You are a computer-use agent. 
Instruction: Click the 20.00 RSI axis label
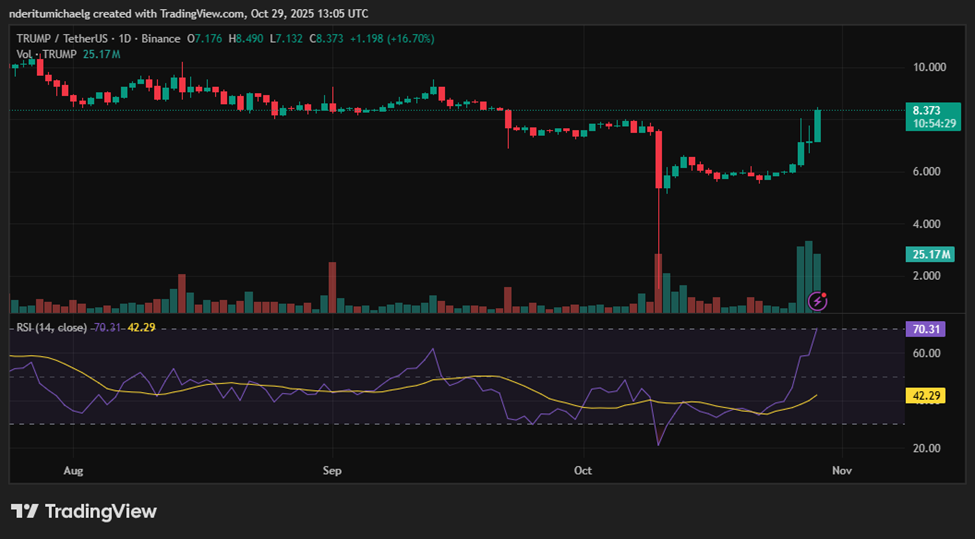pyautogui.click(x=926, y=448)
